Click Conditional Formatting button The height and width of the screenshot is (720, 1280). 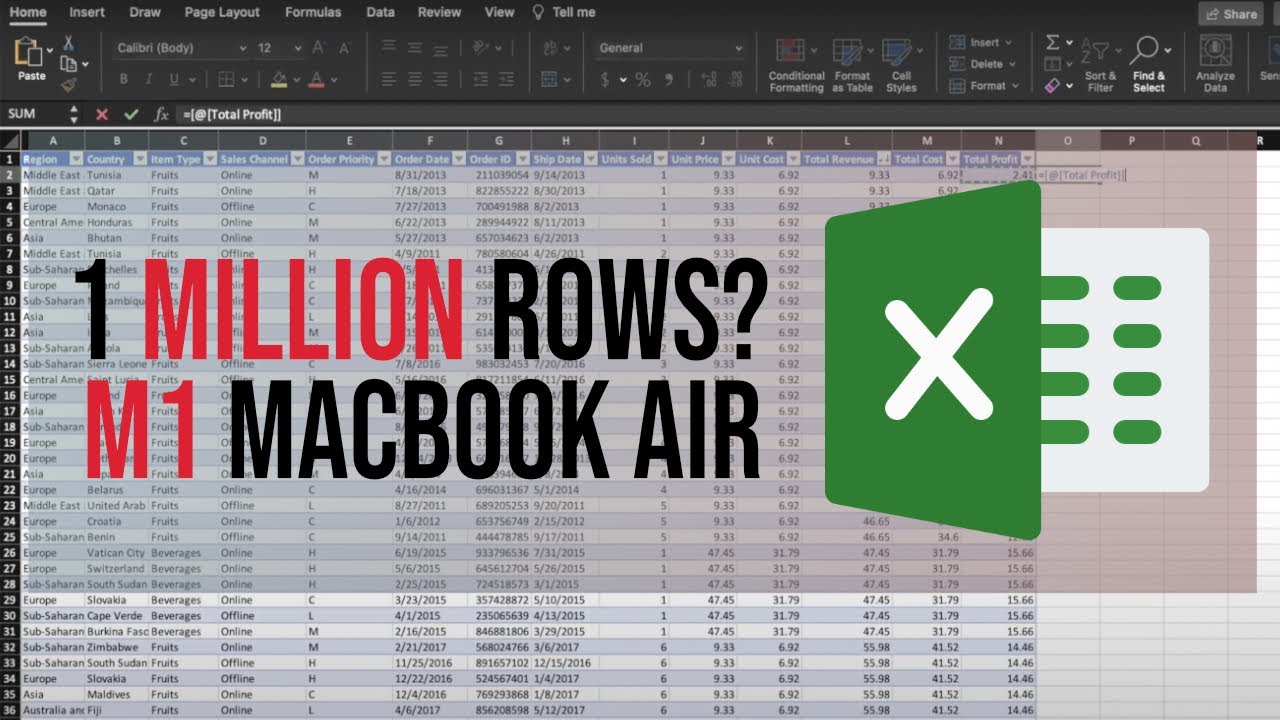(797, 66)
